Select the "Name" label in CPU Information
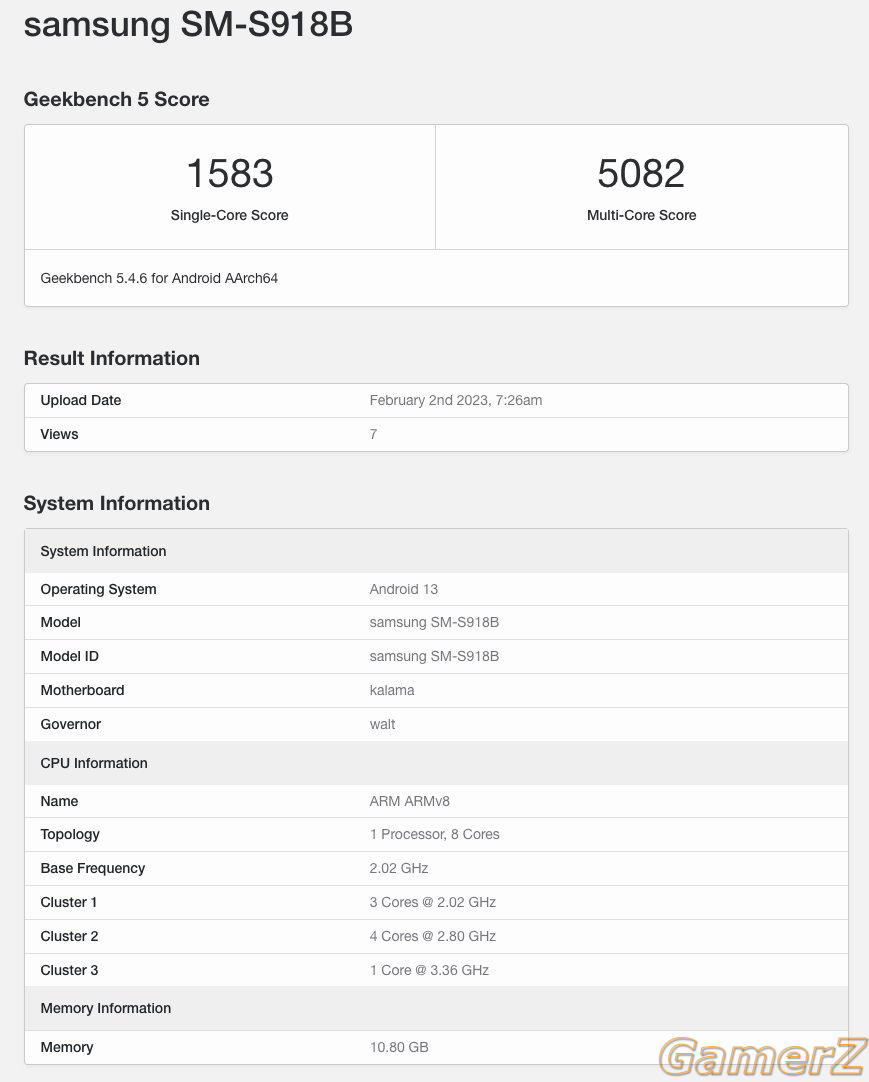Image resolution: width=869 pixels, height=1082 pixels. click(x=59, y=801)
